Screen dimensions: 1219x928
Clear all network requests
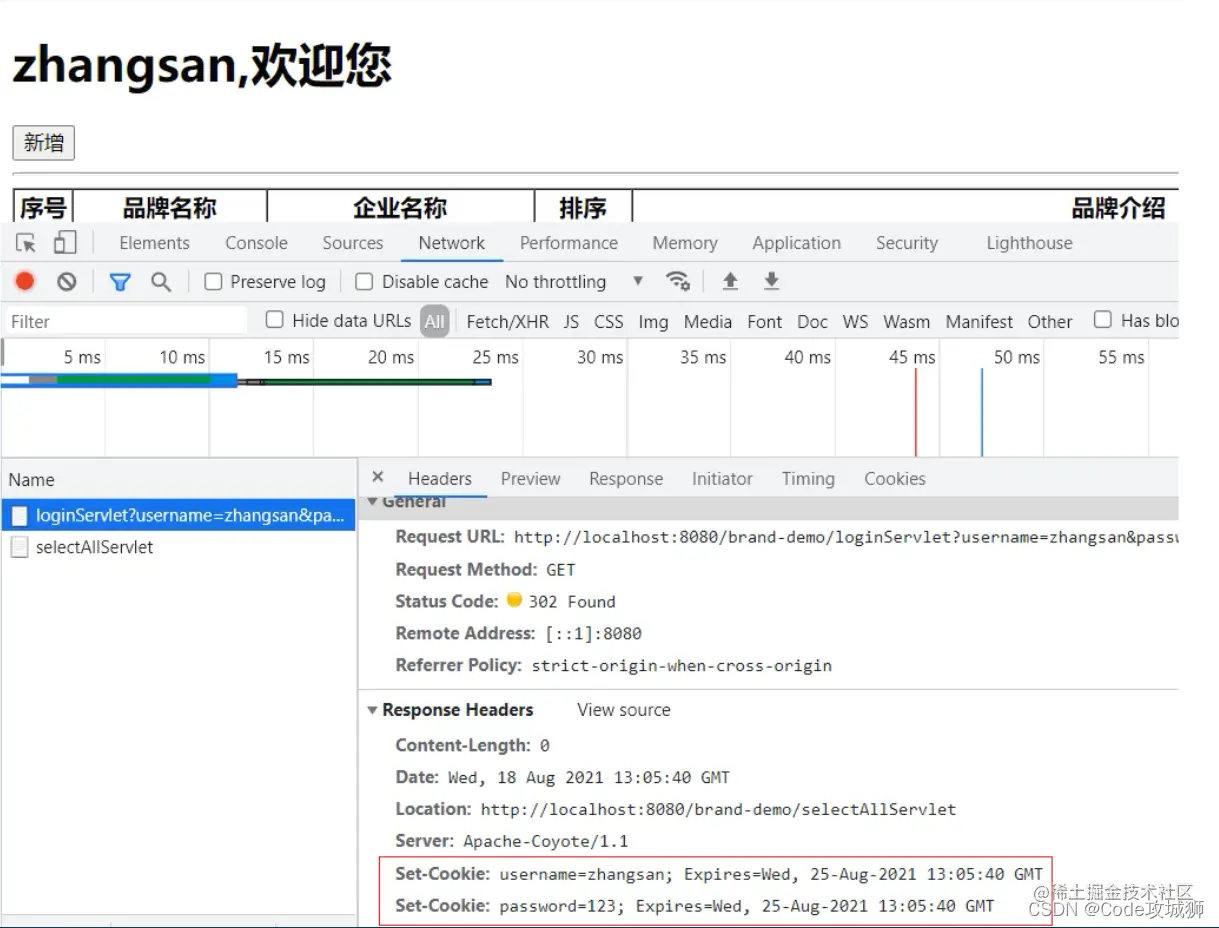coord(66,281)
